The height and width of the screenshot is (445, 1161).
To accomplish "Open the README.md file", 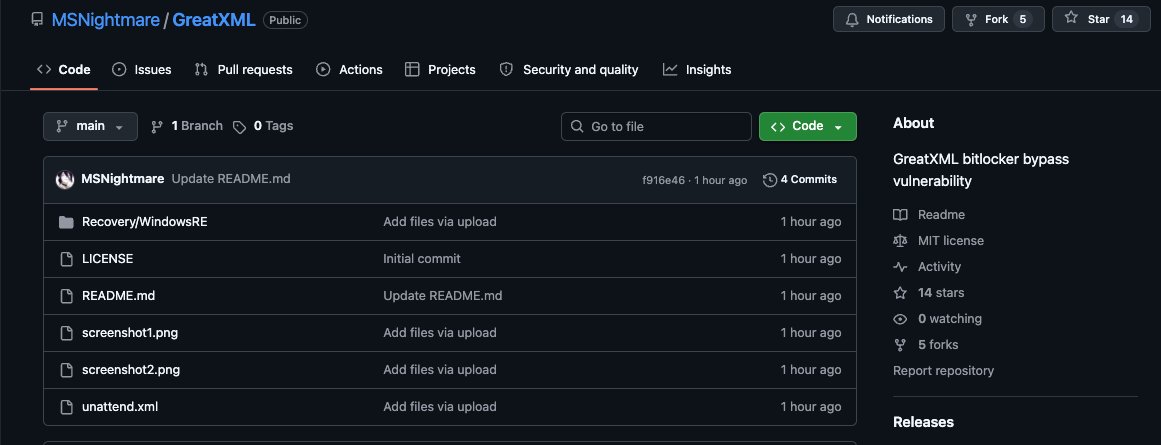I will pyautogui.click(x=118, y=295).
